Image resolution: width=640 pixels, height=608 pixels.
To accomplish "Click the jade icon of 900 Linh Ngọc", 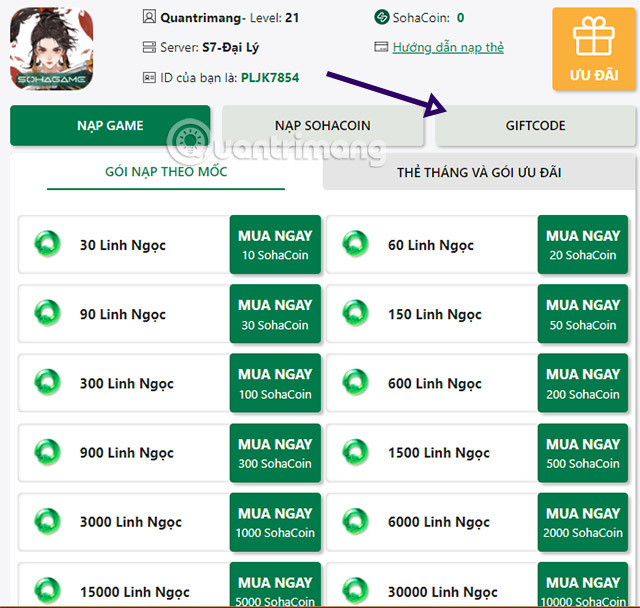I will point(47,452).
